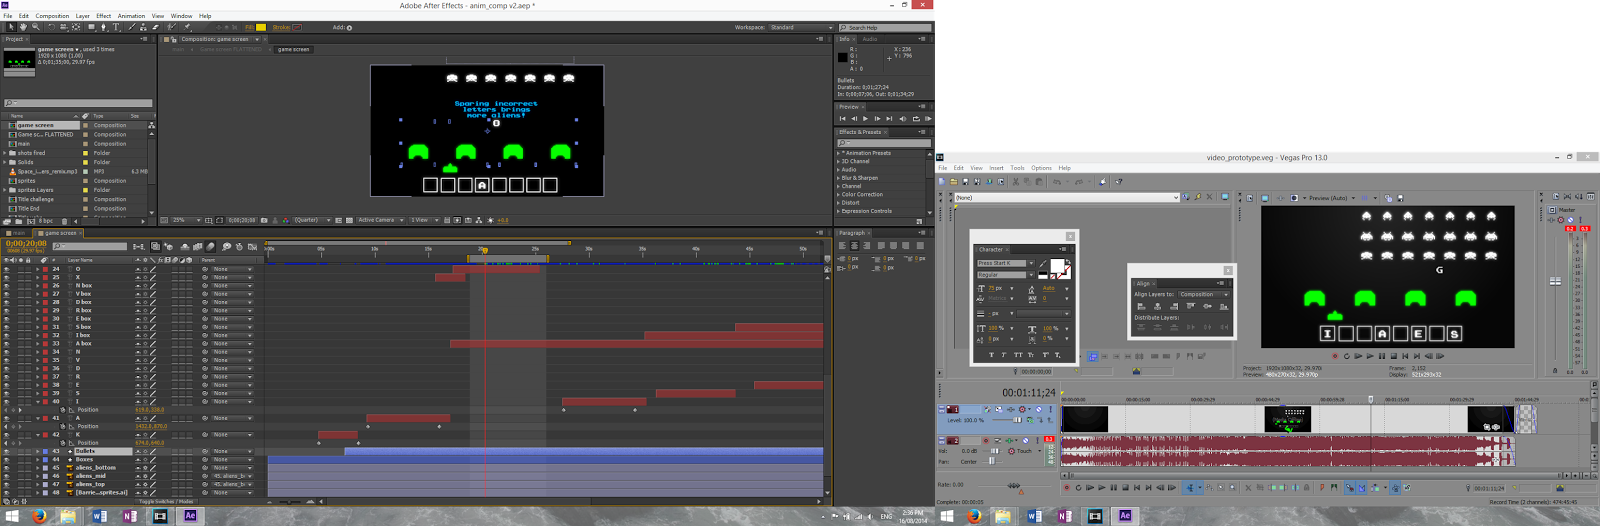Select Space_i...ers_remix.mp3 in the Project panel

coord(47,172)
